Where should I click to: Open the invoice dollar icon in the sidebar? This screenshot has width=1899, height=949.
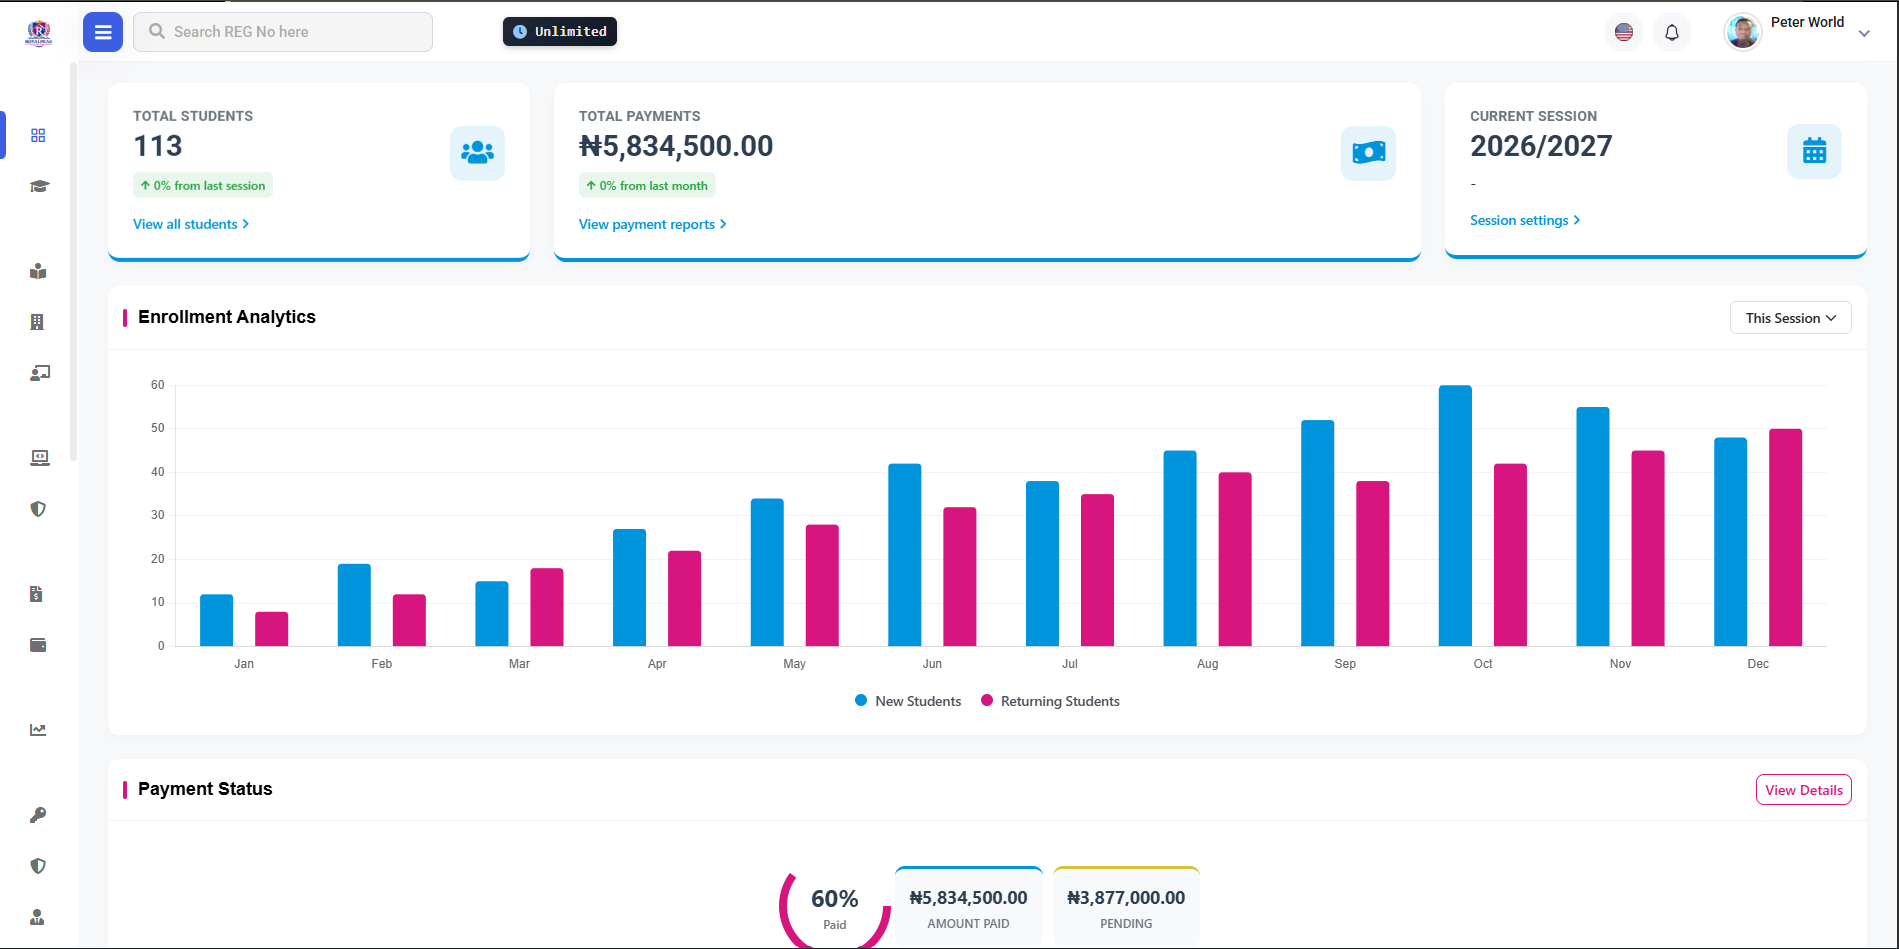pos(37,594)
